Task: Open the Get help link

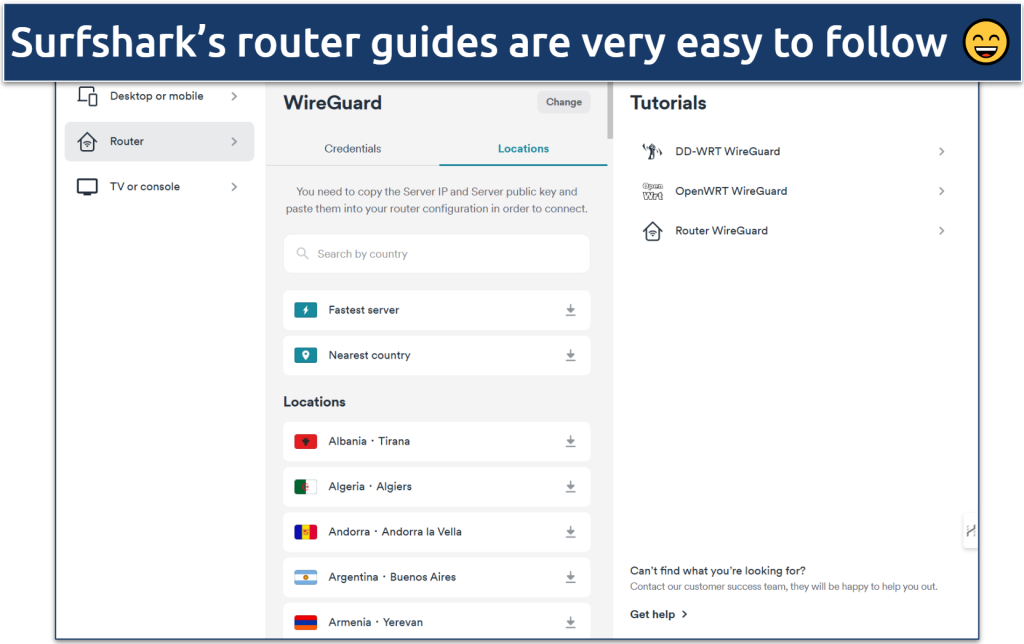Action: (658, 614)
